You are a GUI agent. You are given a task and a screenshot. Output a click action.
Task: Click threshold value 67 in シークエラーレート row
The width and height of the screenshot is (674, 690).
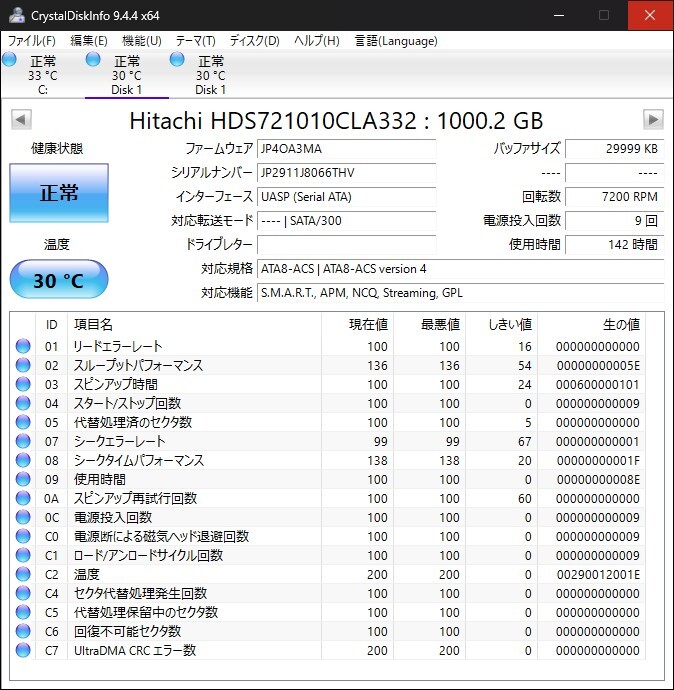(x=524, y=441)
